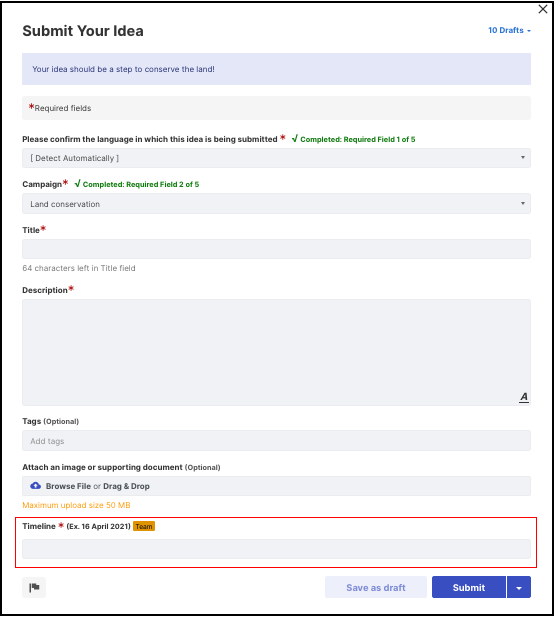Viewport: 555px width, 617px height.
Task: Click the Submit button
Action: [468, 587]
